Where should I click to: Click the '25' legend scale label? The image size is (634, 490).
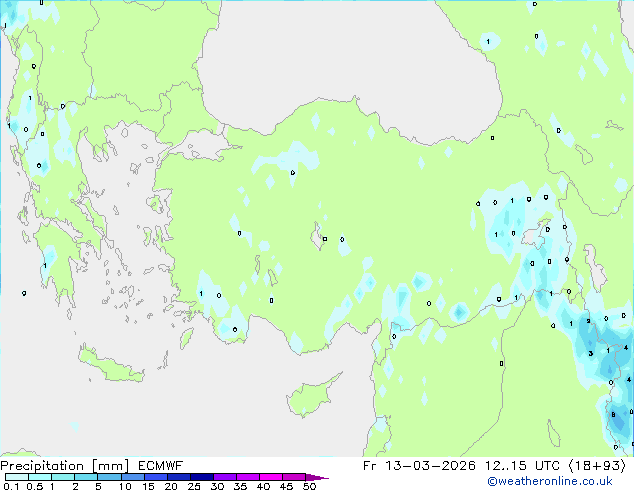[x=194, y=486]
